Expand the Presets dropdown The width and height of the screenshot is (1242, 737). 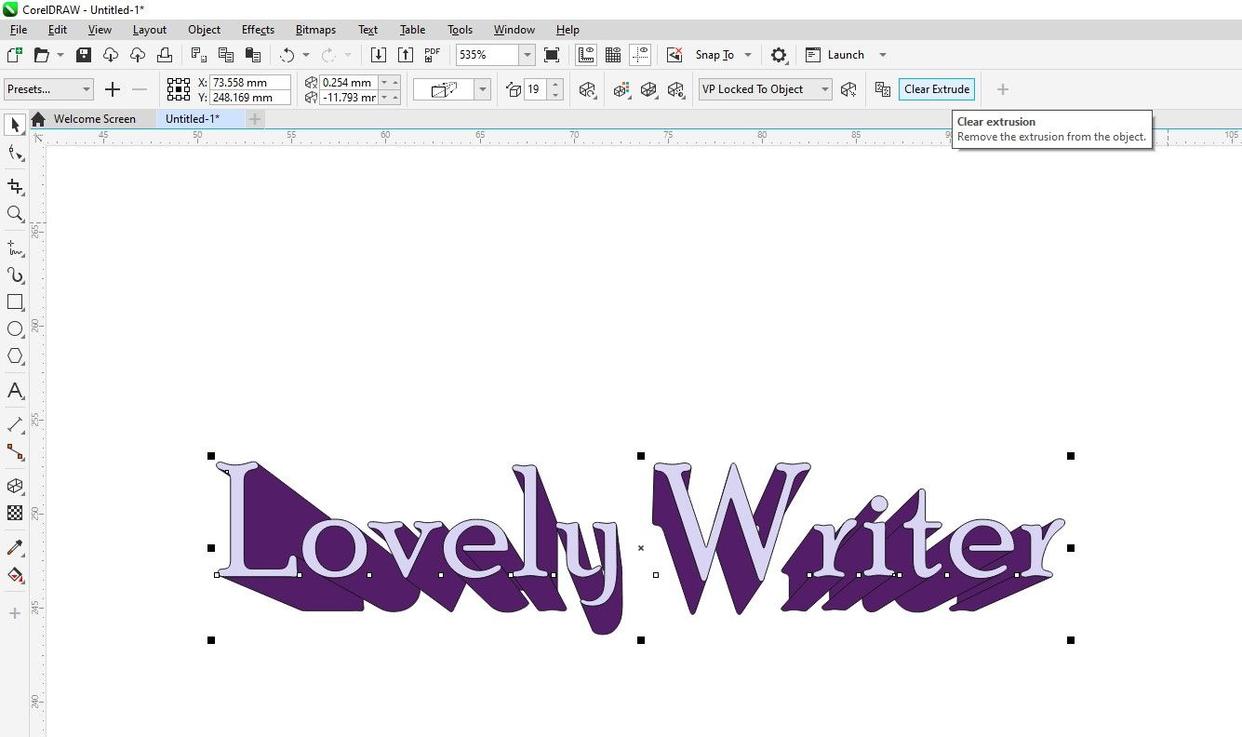click(x=48, y=89)
